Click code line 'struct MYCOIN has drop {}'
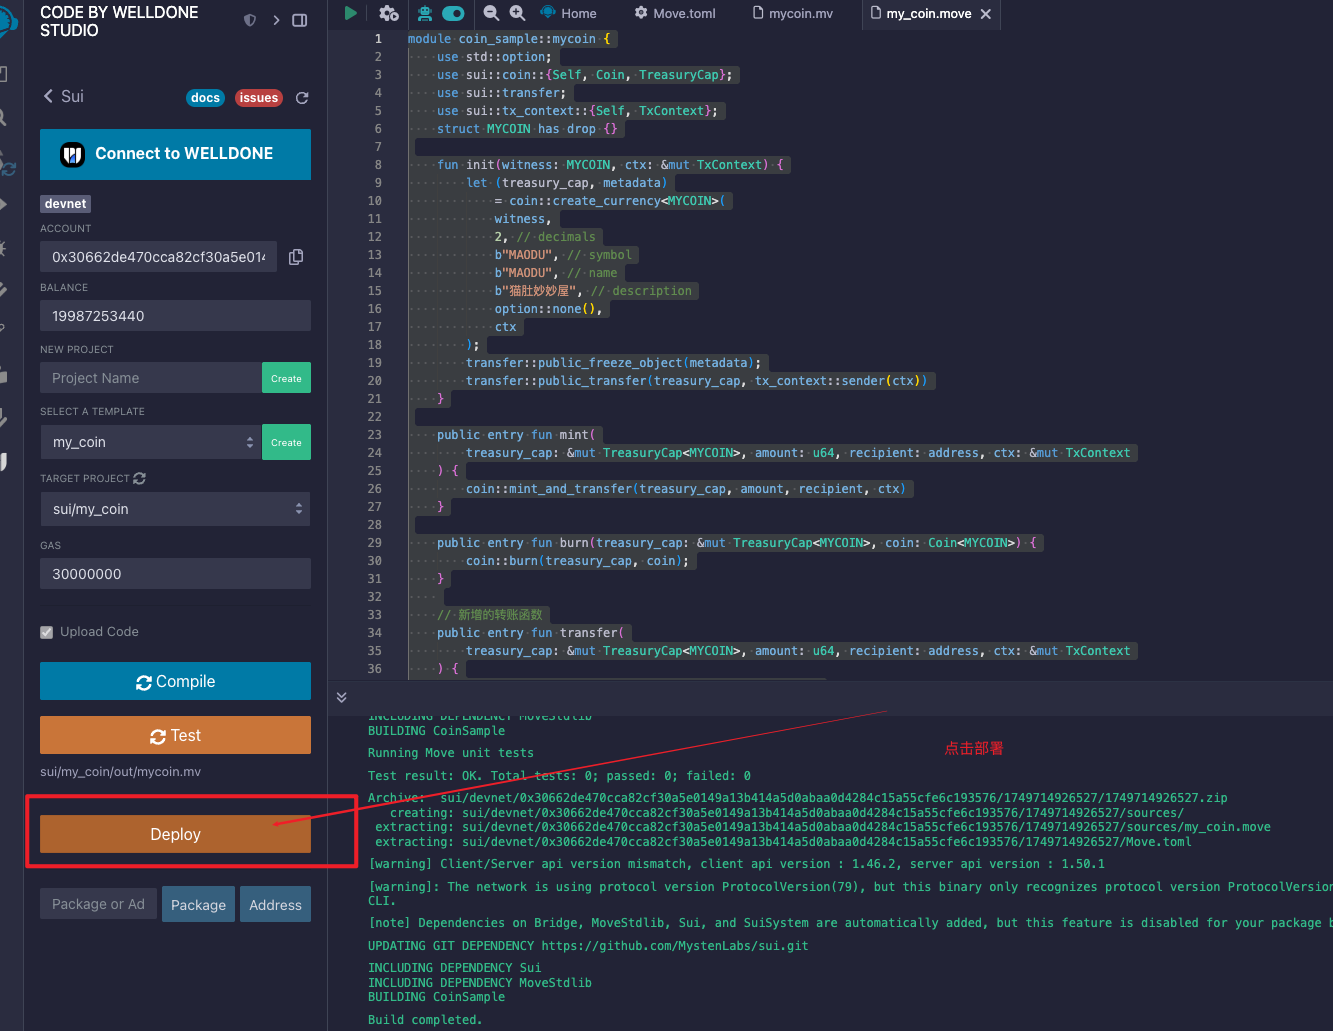Viewport: 1333px width, 1031px height. 527,129
